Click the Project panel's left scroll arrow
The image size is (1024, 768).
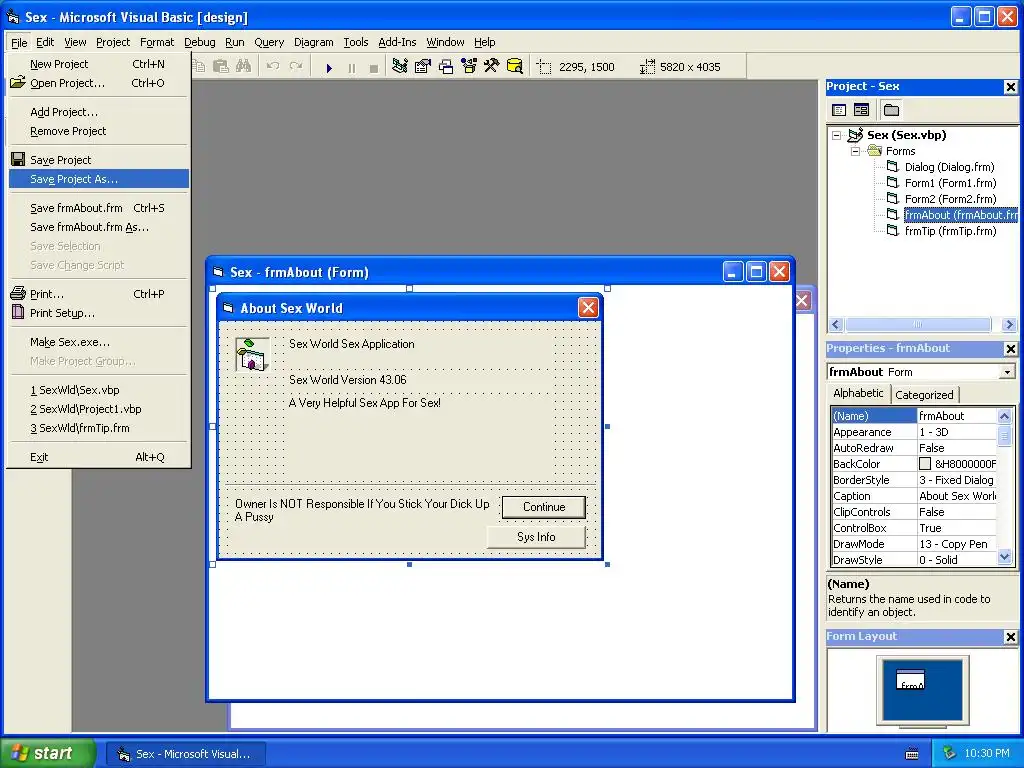(836, 325)
